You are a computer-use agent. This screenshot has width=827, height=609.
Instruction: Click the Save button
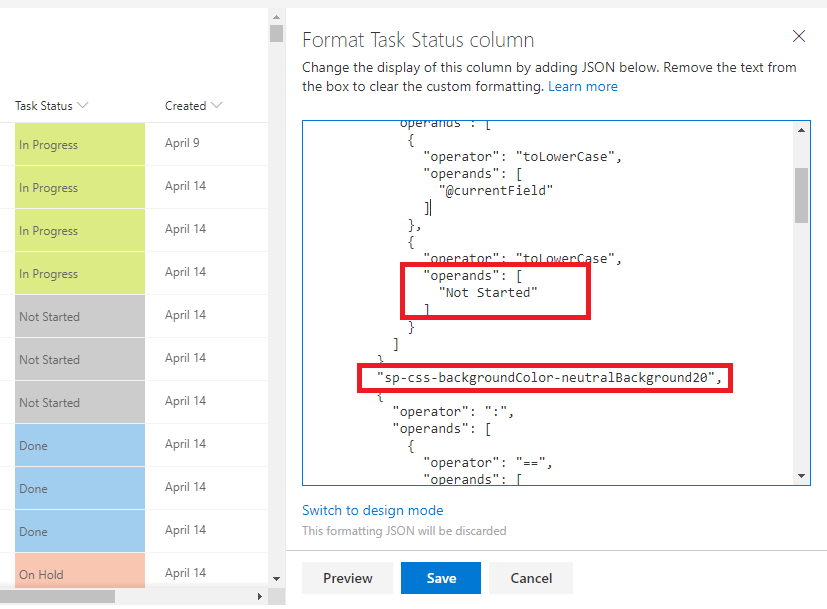pos(440,578)
